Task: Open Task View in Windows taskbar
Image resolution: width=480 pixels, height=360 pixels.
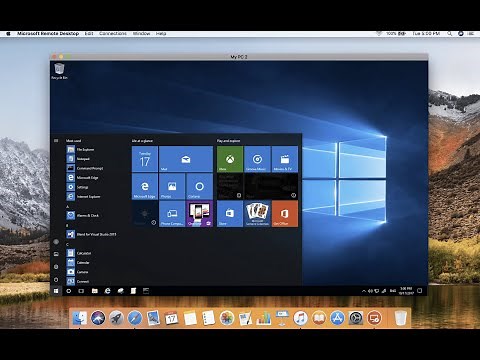Action: click(x=81, y=291)
